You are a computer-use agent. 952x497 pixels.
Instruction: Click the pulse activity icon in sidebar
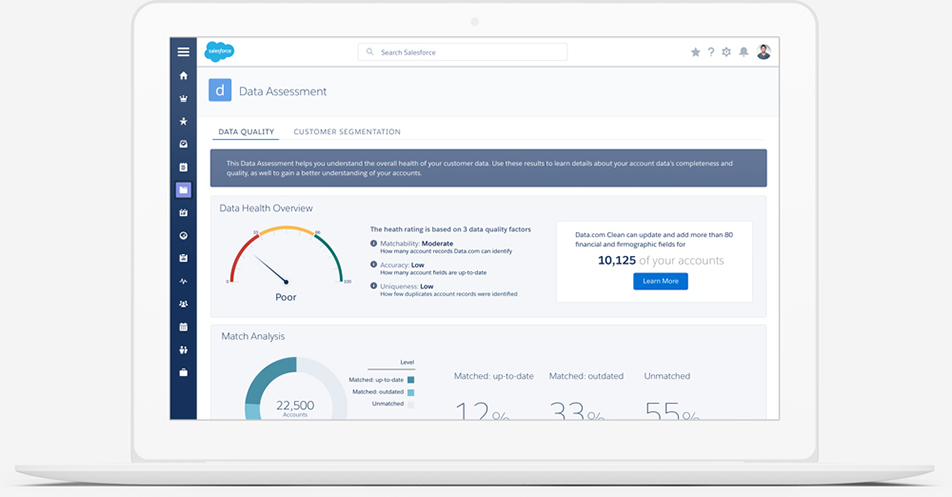tap(183, 281)
